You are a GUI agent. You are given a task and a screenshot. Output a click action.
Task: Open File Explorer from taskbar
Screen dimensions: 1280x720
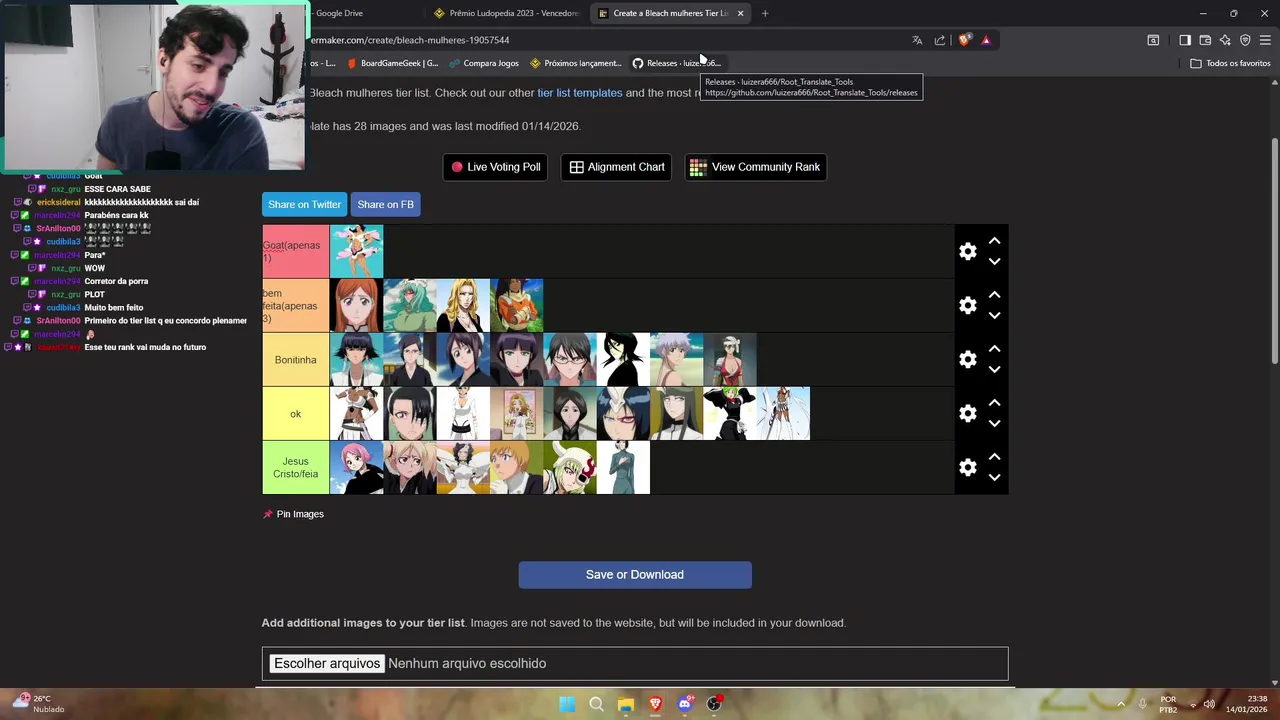[x=626, y=704]
